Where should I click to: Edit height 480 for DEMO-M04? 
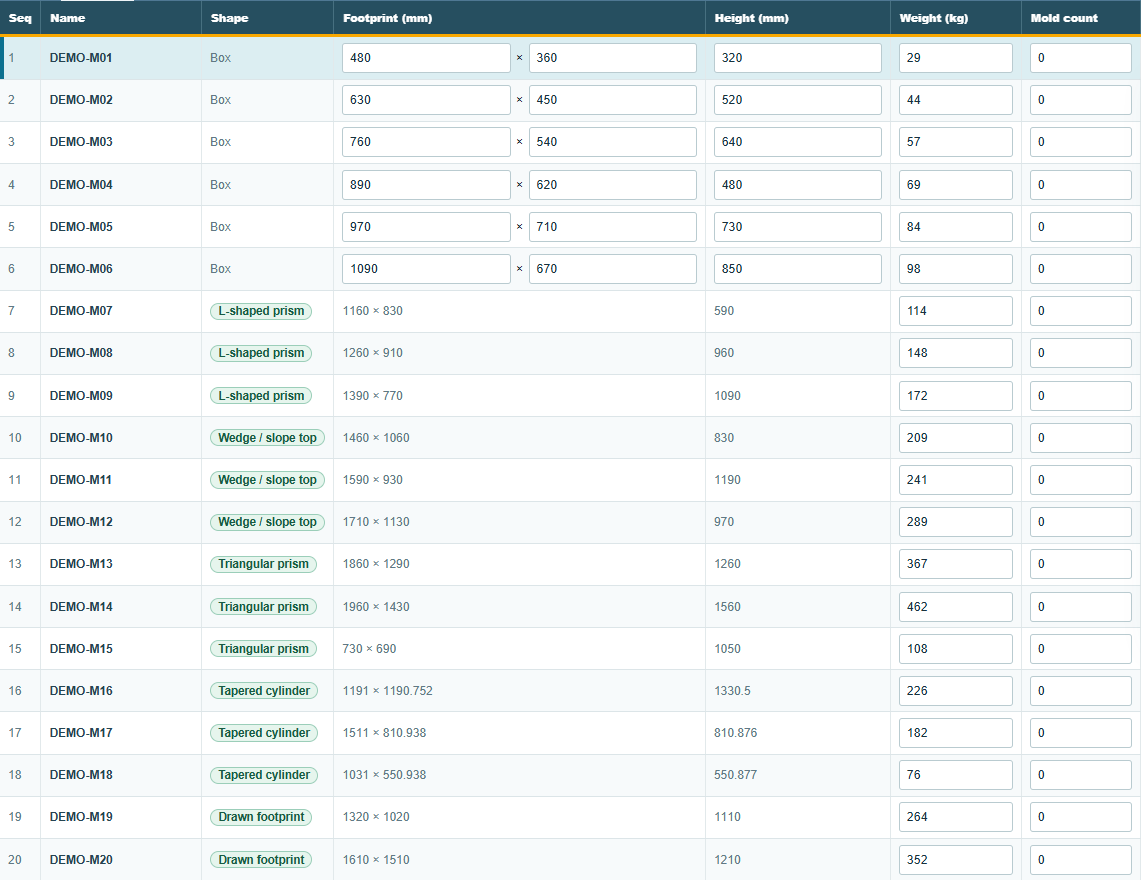click(798, 185)
